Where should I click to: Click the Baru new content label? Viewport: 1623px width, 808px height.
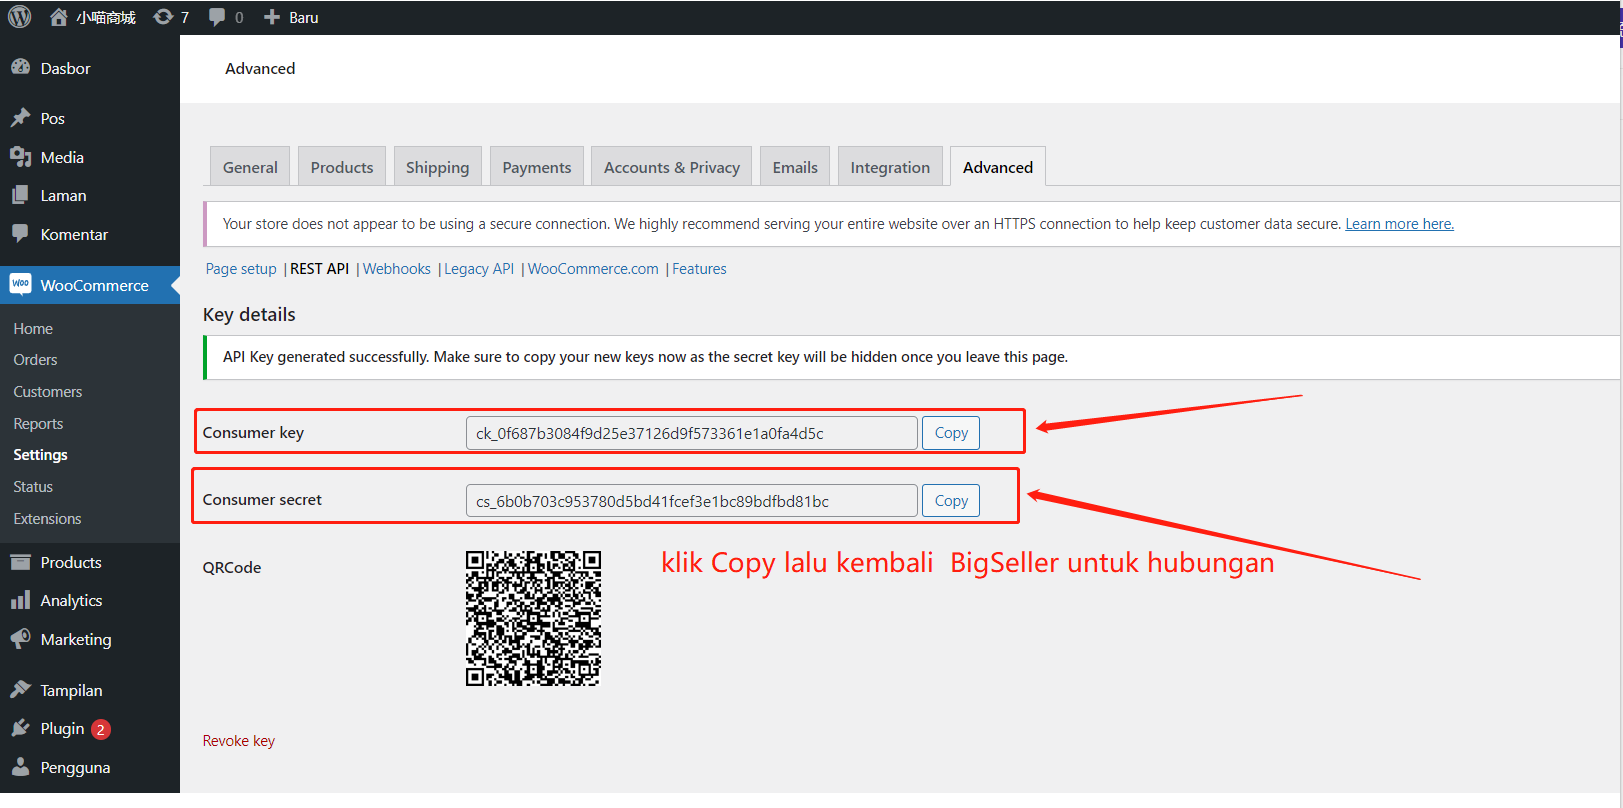pos(304,17)
